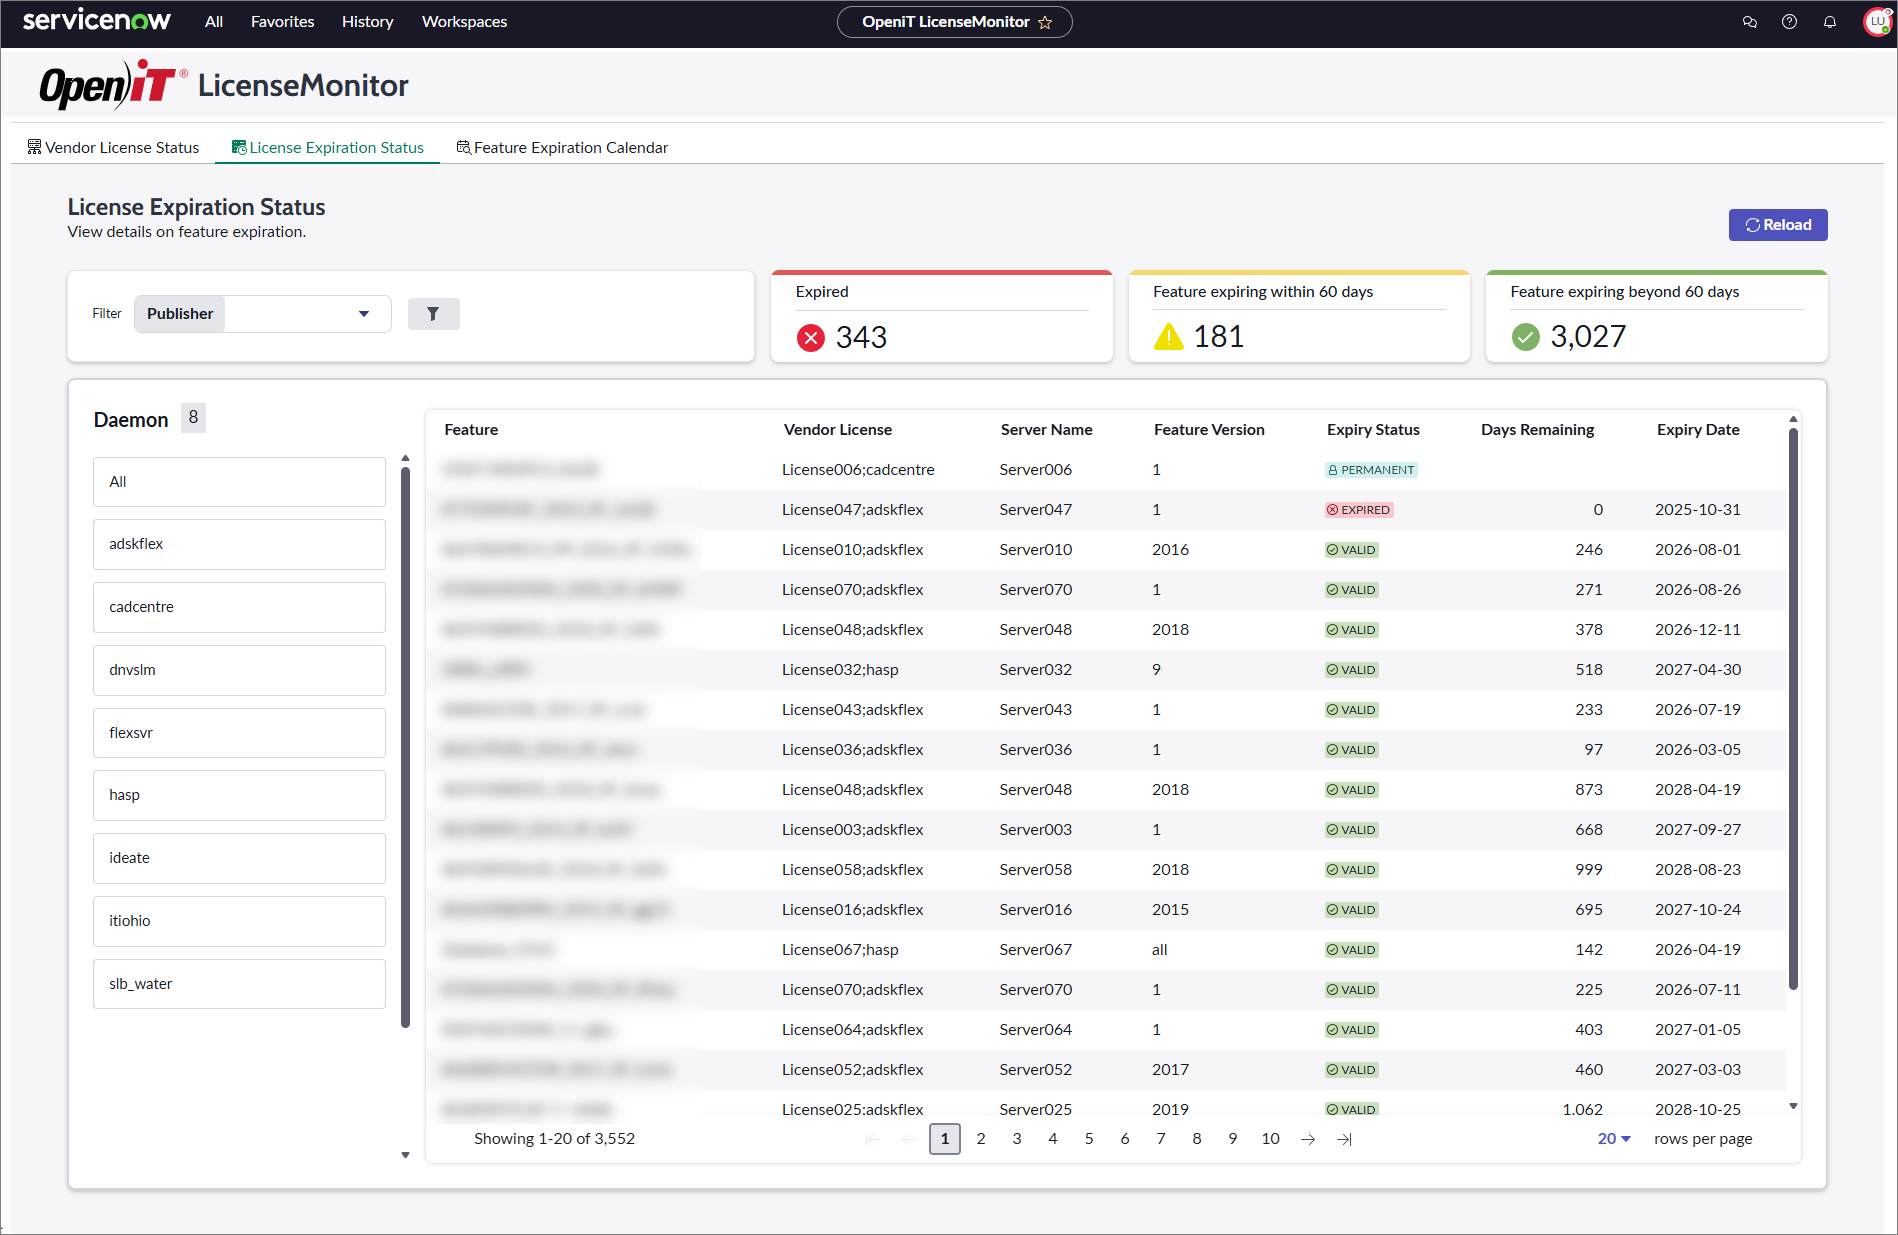This screenshot has height=1235, width=1898.
Task: Sort by Vendor License column header
Action: pos(837,430)
